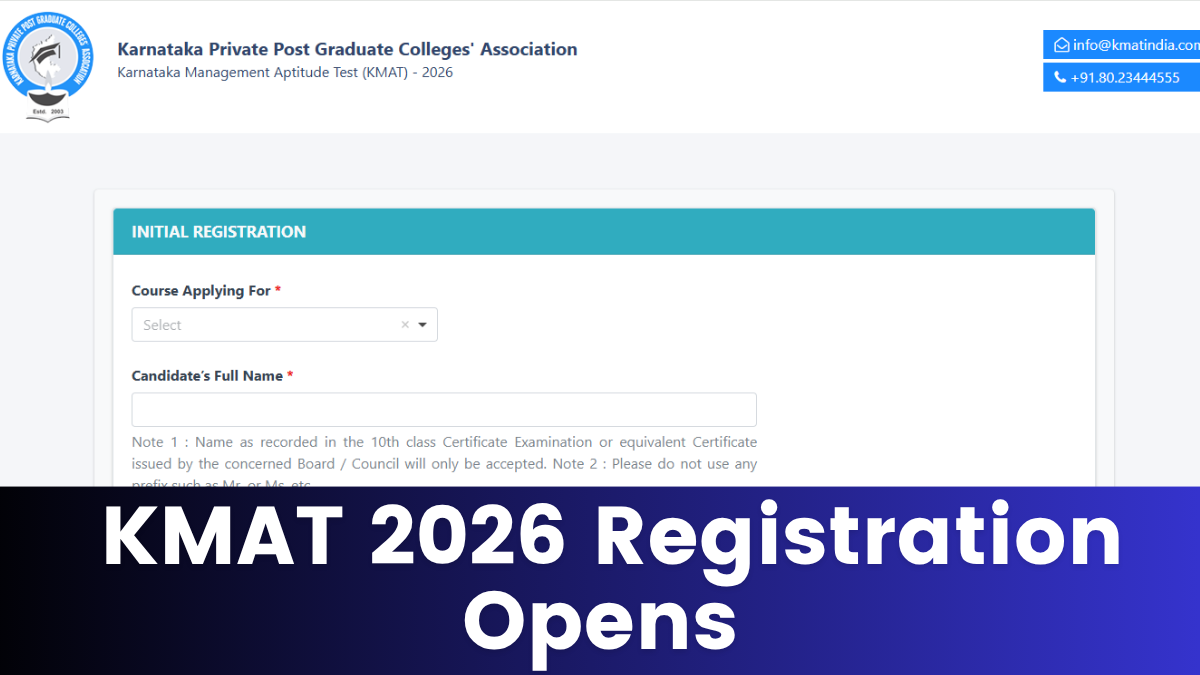Click the Candidate's Full Name label
This screenshot has width=1200, height=675.
[x=207, y=376]
